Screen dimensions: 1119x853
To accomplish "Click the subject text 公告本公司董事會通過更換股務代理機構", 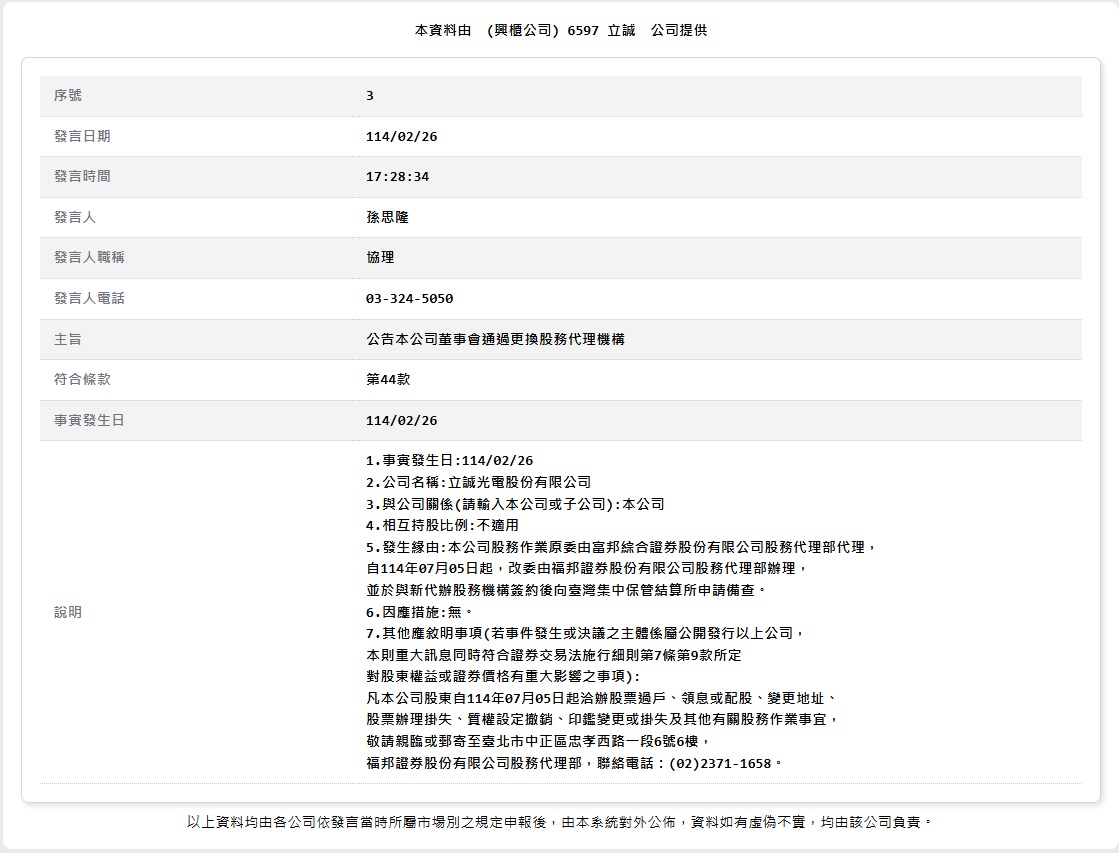I will point(495,340).
